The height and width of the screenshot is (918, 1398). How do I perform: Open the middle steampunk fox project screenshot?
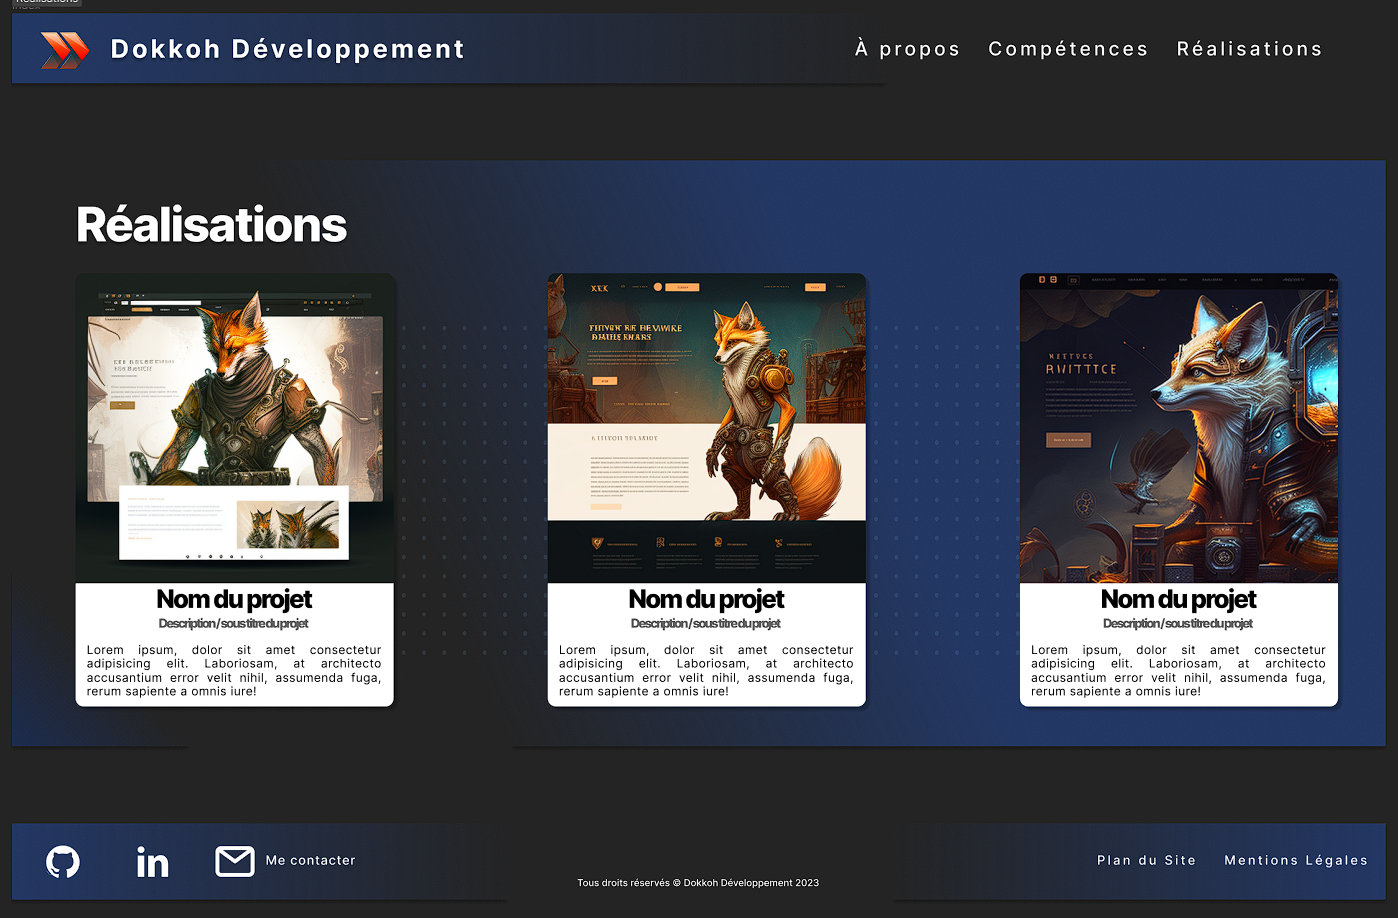(x=706, y=427)
